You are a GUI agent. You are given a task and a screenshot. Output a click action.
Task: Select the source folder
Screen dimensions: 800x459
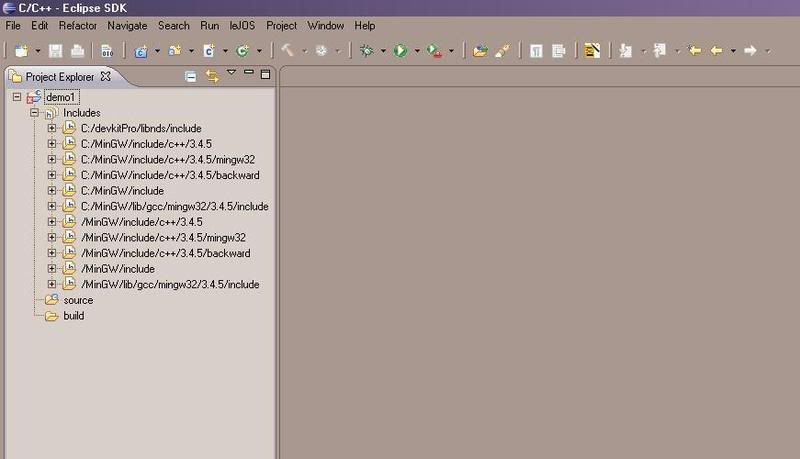[x=78, y=300]
